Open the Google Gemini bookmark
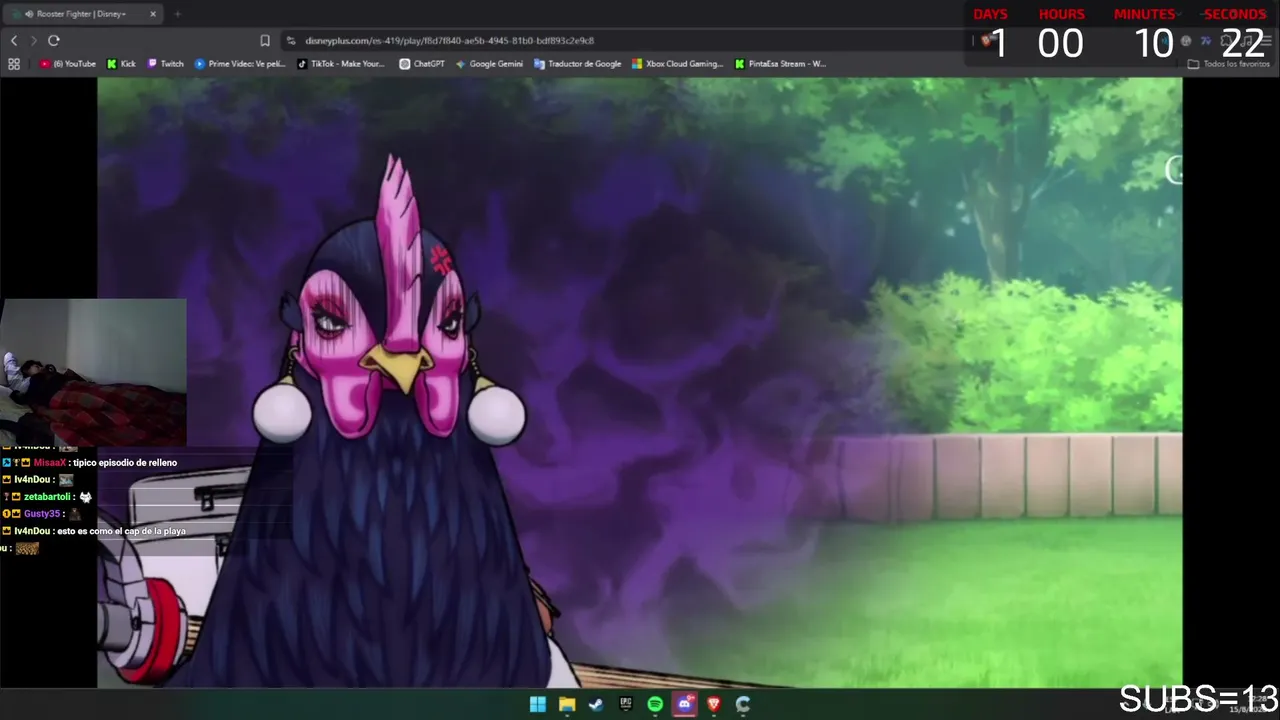 tap(489, 64)
